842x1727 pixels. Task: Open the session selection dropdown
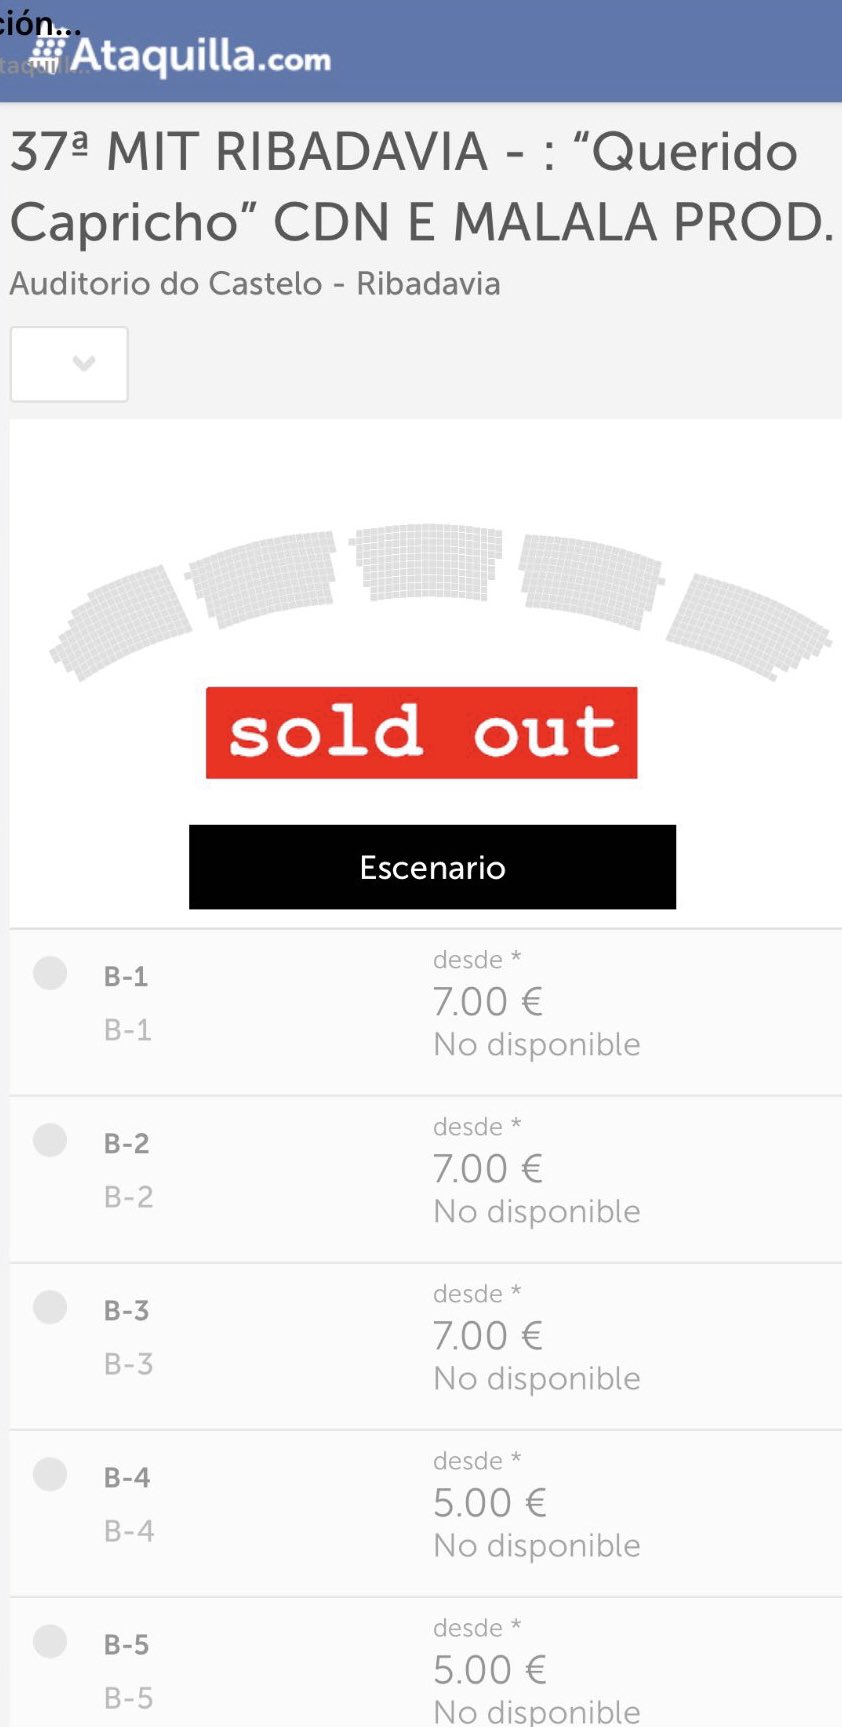click(x=69, y=364)
